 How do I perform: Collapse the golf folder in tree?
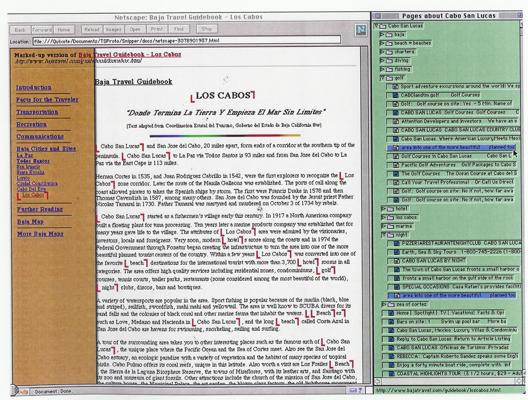[x=382, y=78]
